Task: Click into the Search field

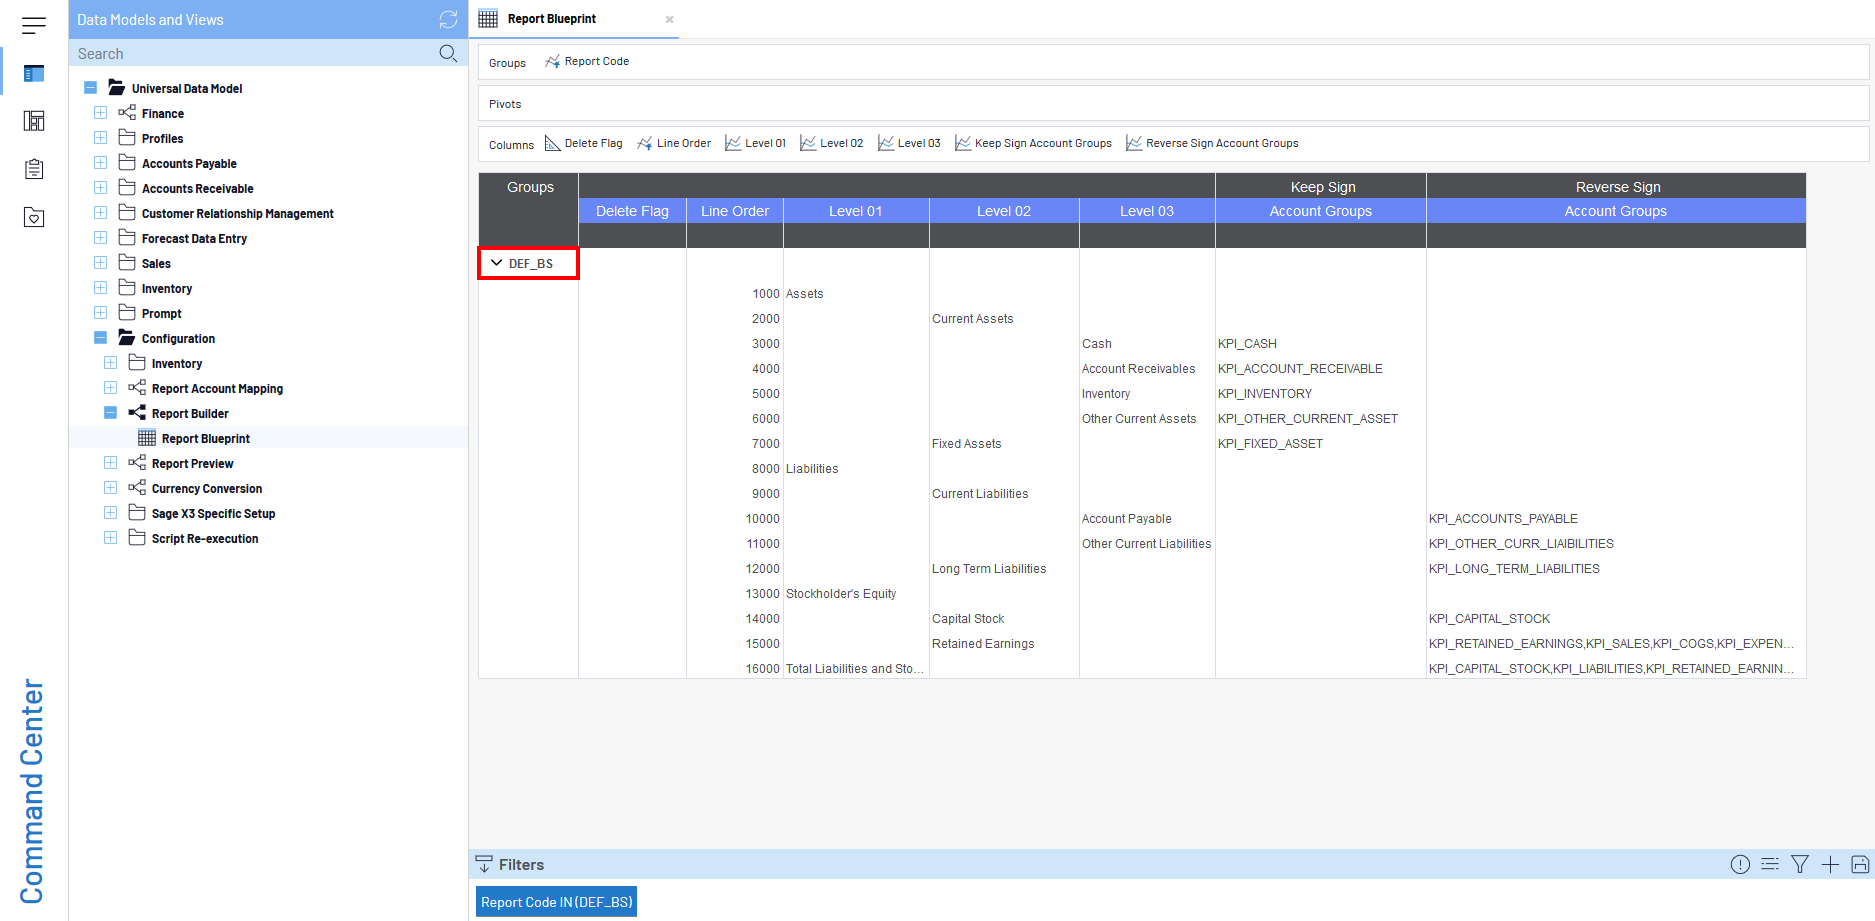Action: pos(250,54)
